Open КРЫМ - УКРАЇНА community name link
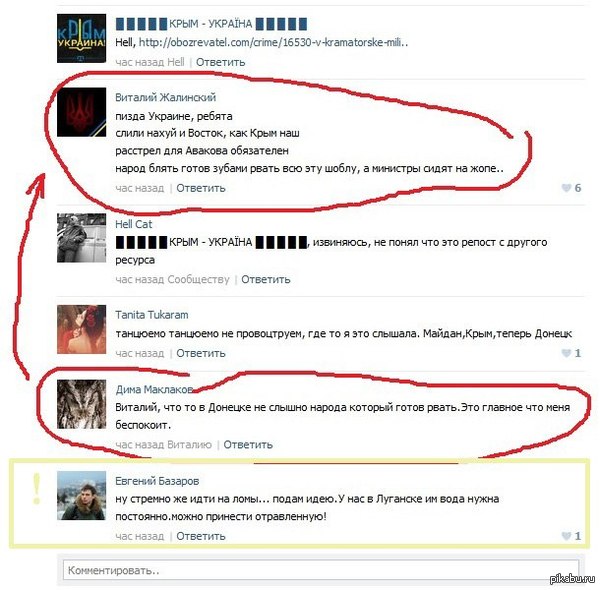600x590 pixels. (211, 24)
